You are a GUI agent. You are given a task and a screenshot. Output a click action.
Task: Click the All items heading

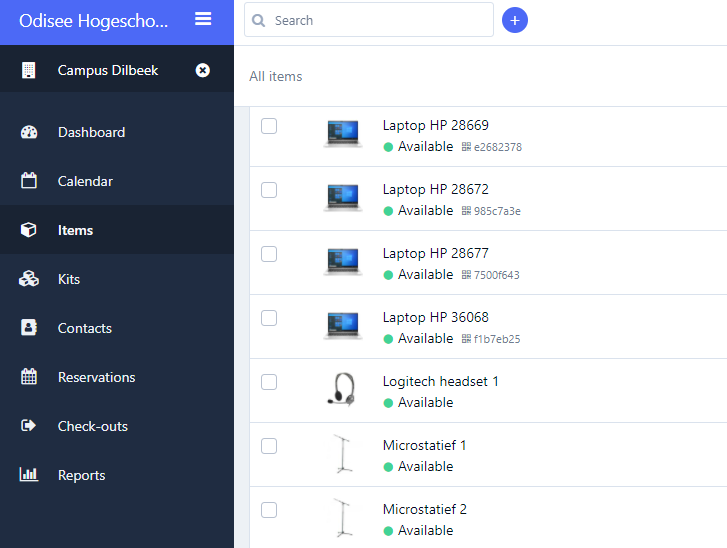pos(275,76)
